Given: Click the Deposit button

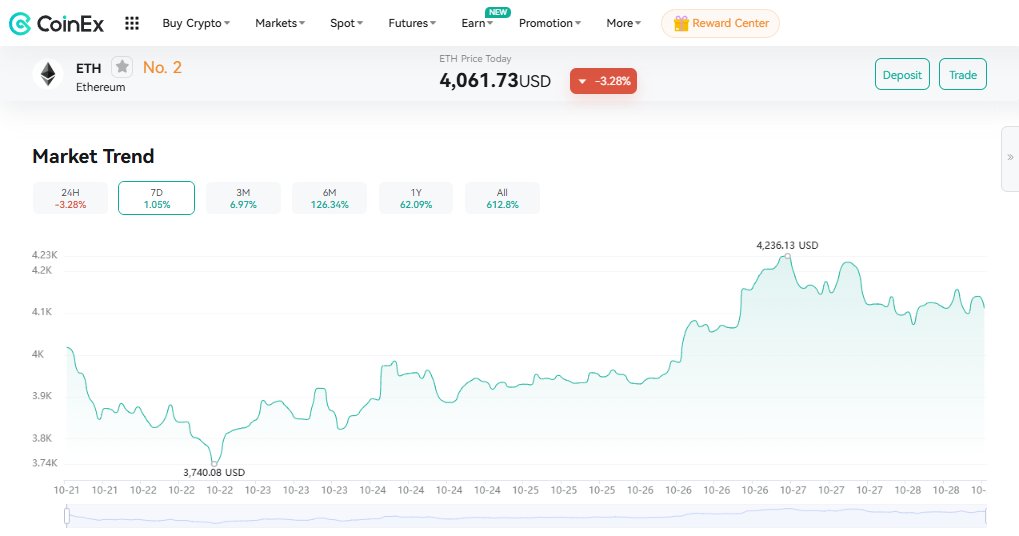Looking at the screenshot, I should click(902, 74).
